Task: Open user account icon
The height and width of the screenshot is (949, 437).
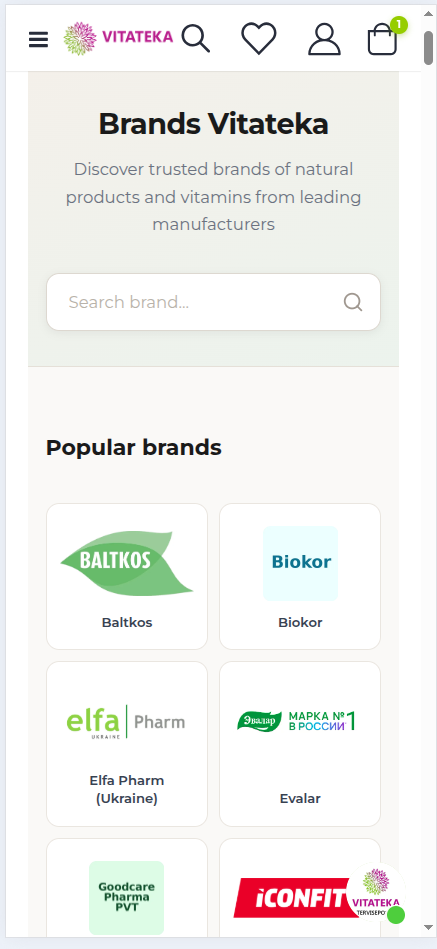Action: (324, 39)
